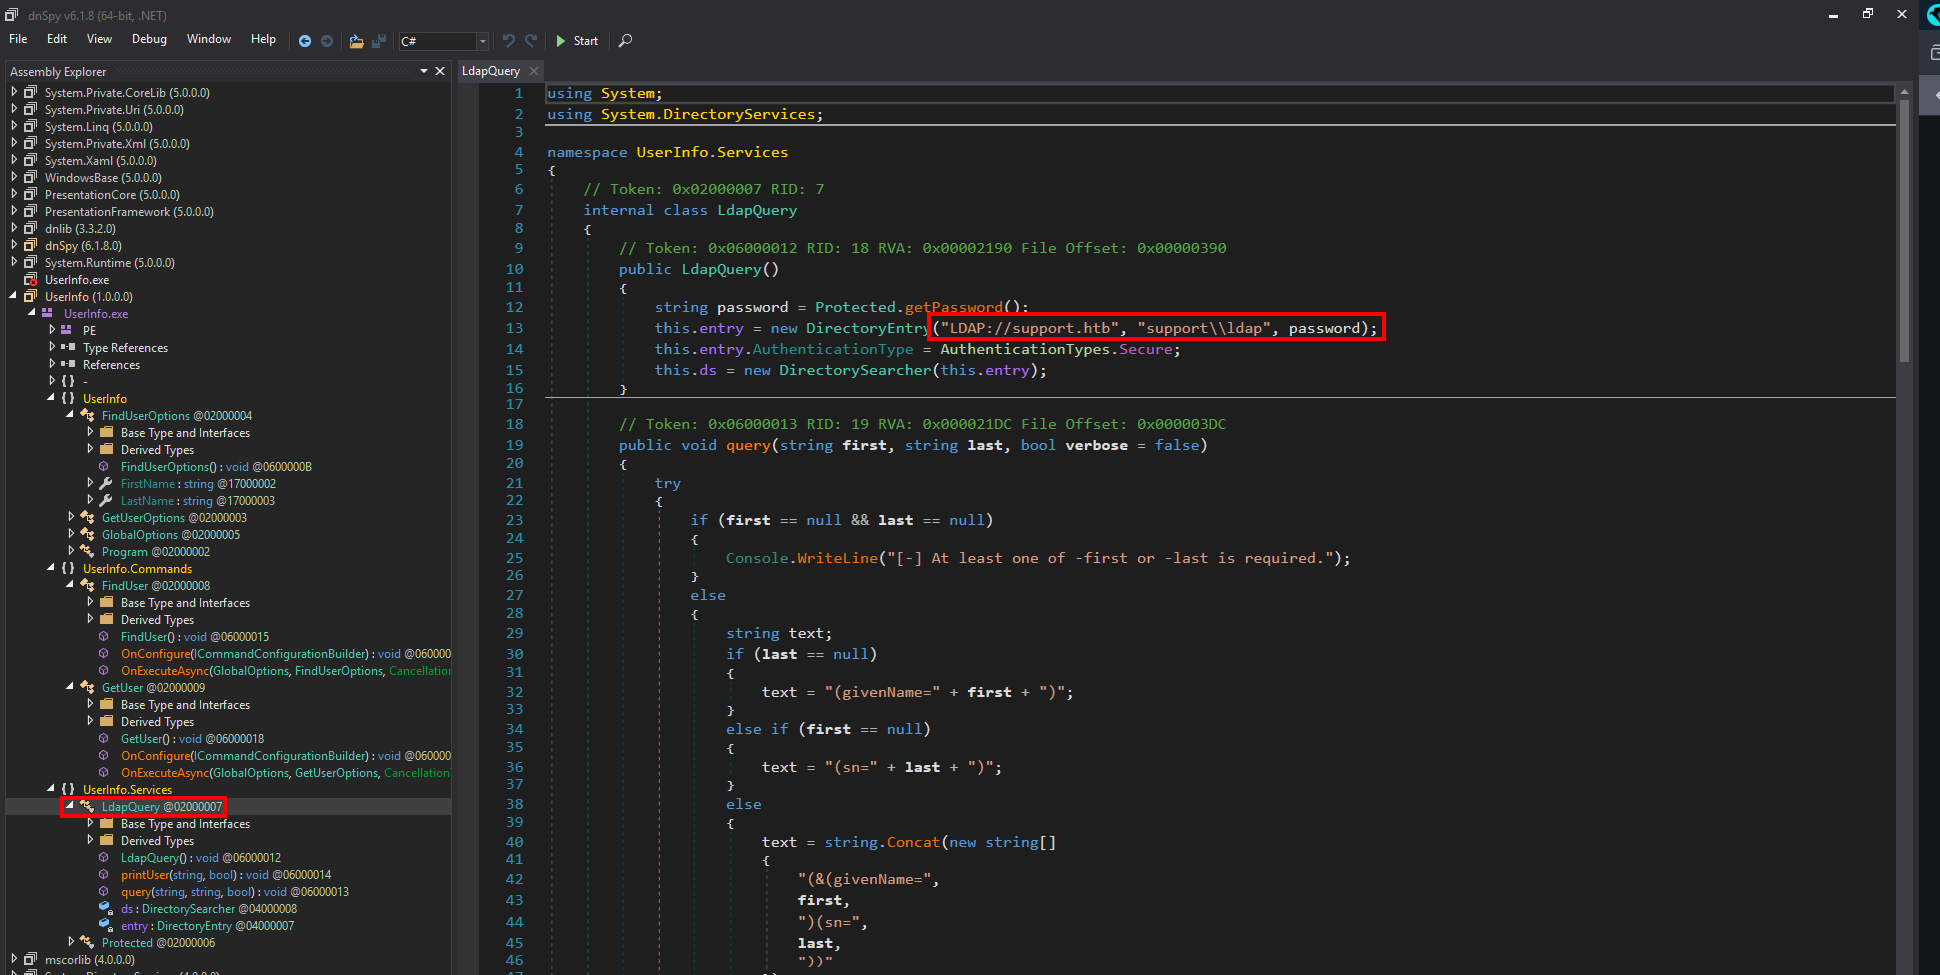Viewport: 1940px width, 975px height.
Task: Close the Assembly Explorer panel
Action: click(440, 71)
